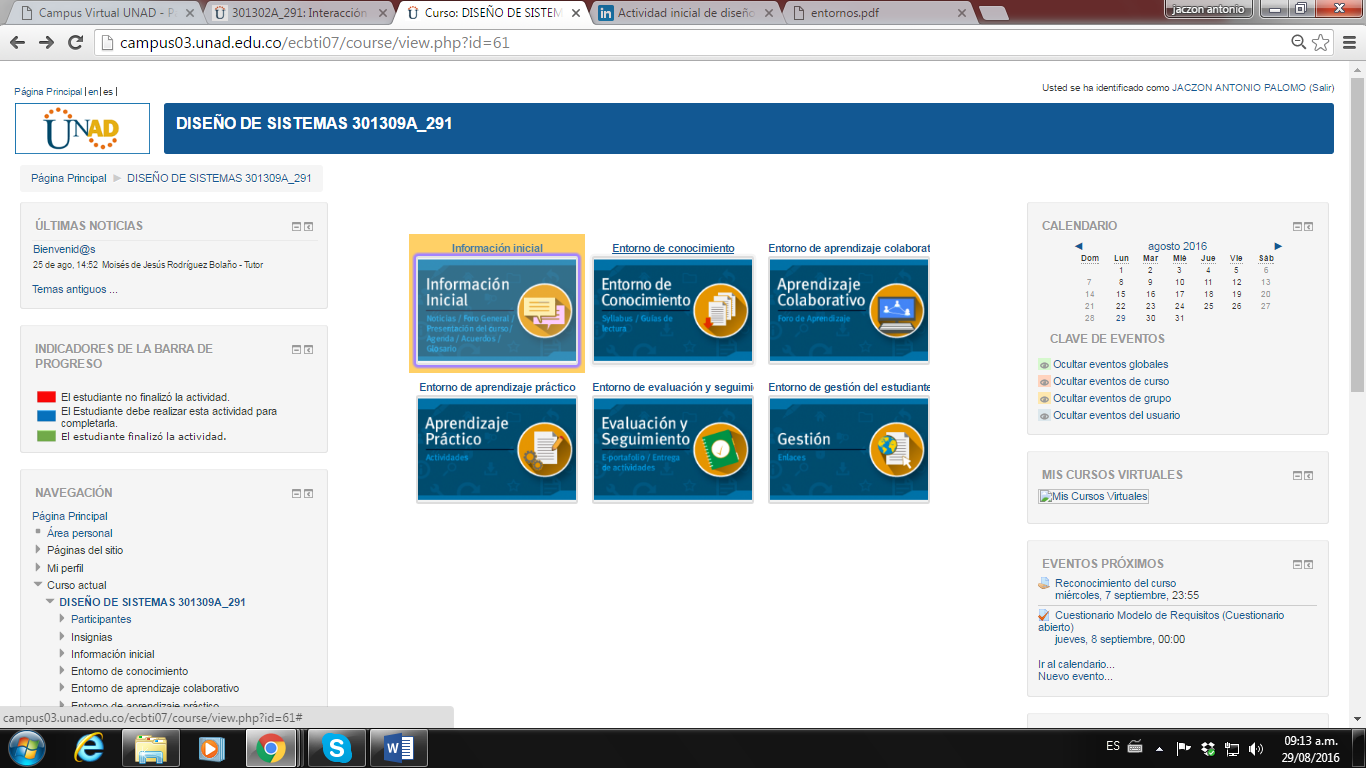The width and height of the screenshot is (1366, 768).
Task: Go to the next month in the calendar
Action: 1278,246
